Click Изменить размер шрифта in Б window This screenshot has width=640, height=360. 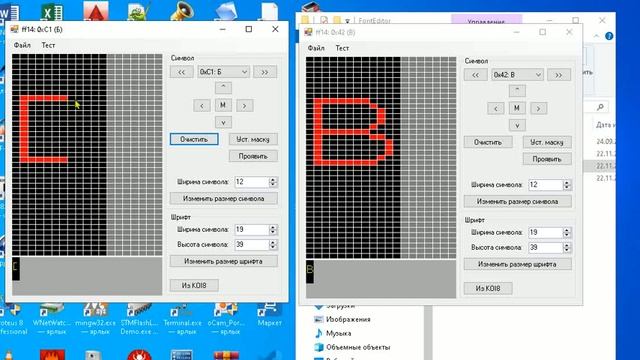click(x=224, y=261)
